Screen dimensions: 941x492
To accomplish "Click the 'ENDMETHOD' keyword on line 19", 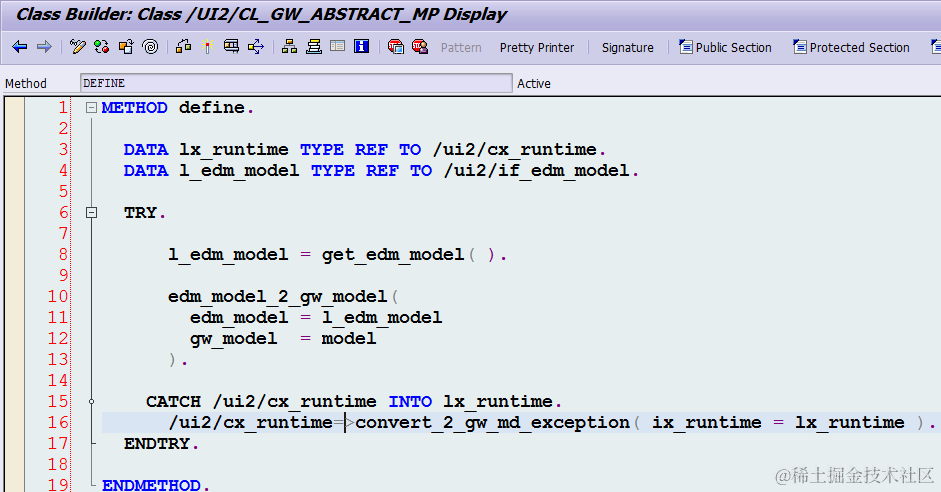I will click(x=151, y=485).
